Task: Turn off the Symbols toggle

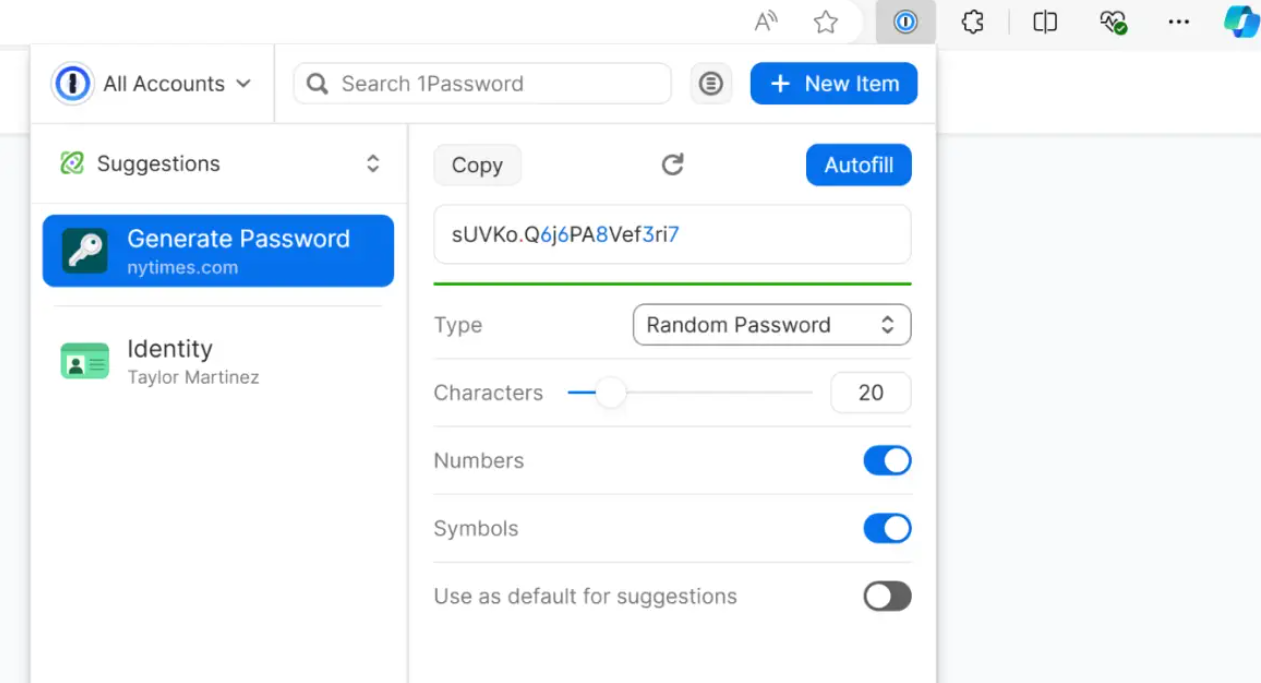Action: pyautogui.click(x=887, y=528)
